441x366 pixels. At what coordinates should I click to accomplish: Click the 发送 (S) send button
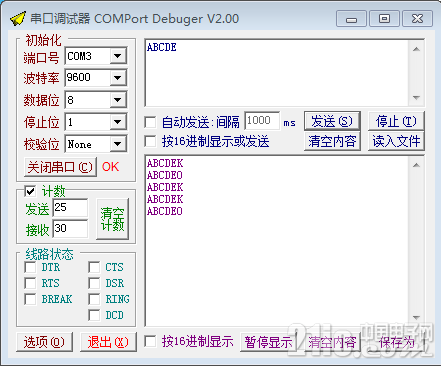332,121
